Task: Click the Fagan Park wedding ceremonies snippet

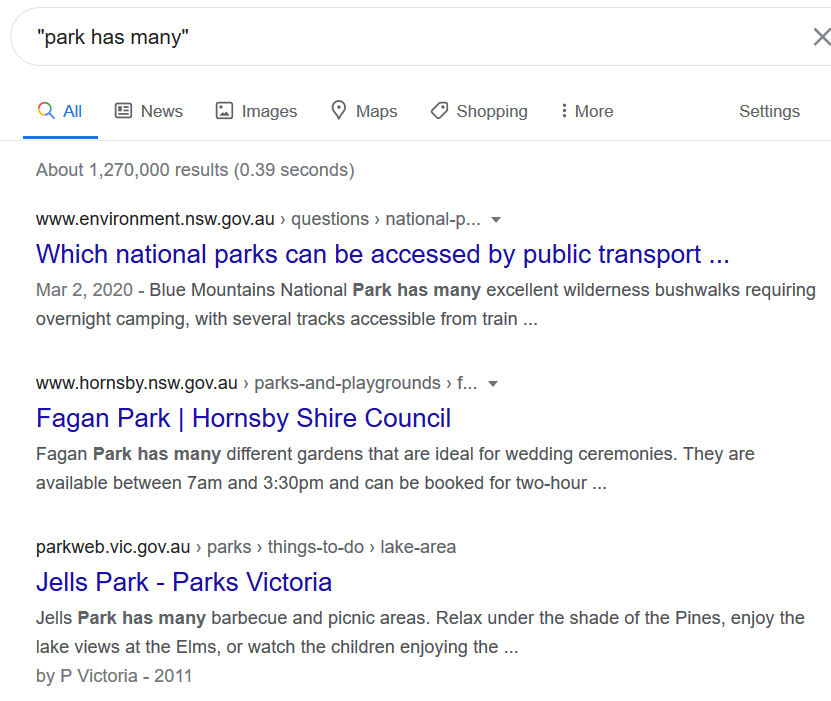Action: pyautogui.click(x=395, y=468)
